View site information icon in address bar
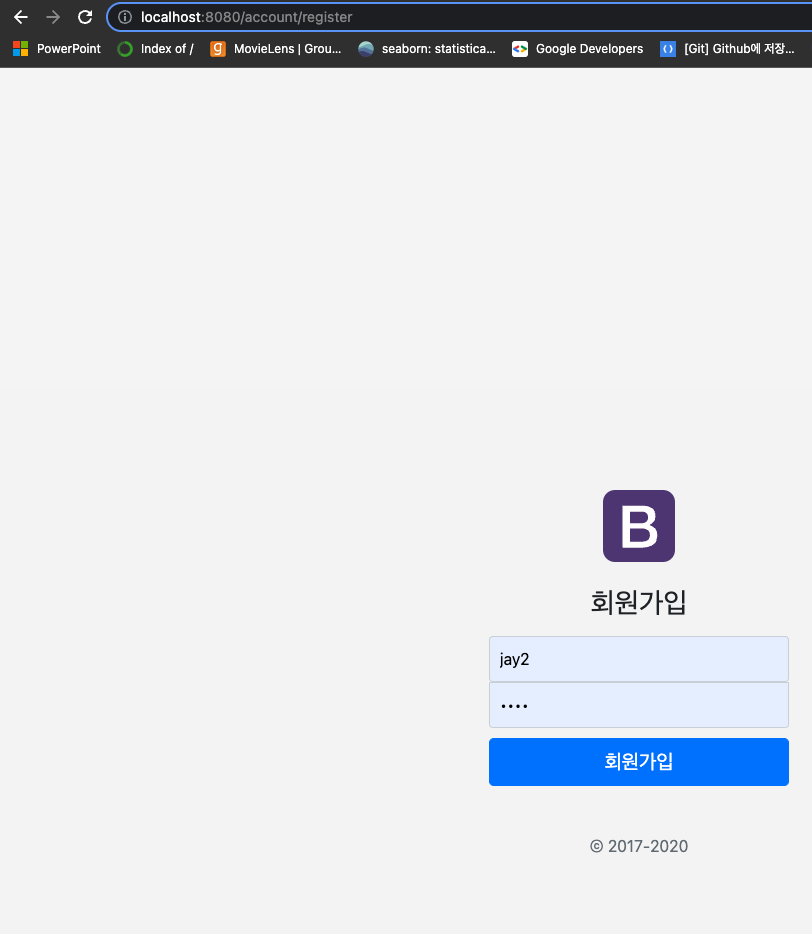Viewport: 812px width, 934px height. pyautogui.click(x=125, y=17)
